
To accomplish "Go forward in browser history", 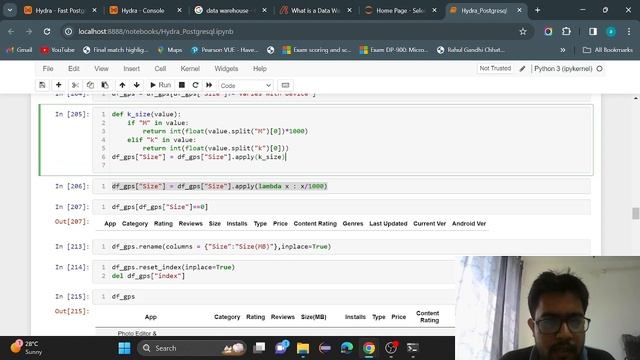I will pos(29,31).
